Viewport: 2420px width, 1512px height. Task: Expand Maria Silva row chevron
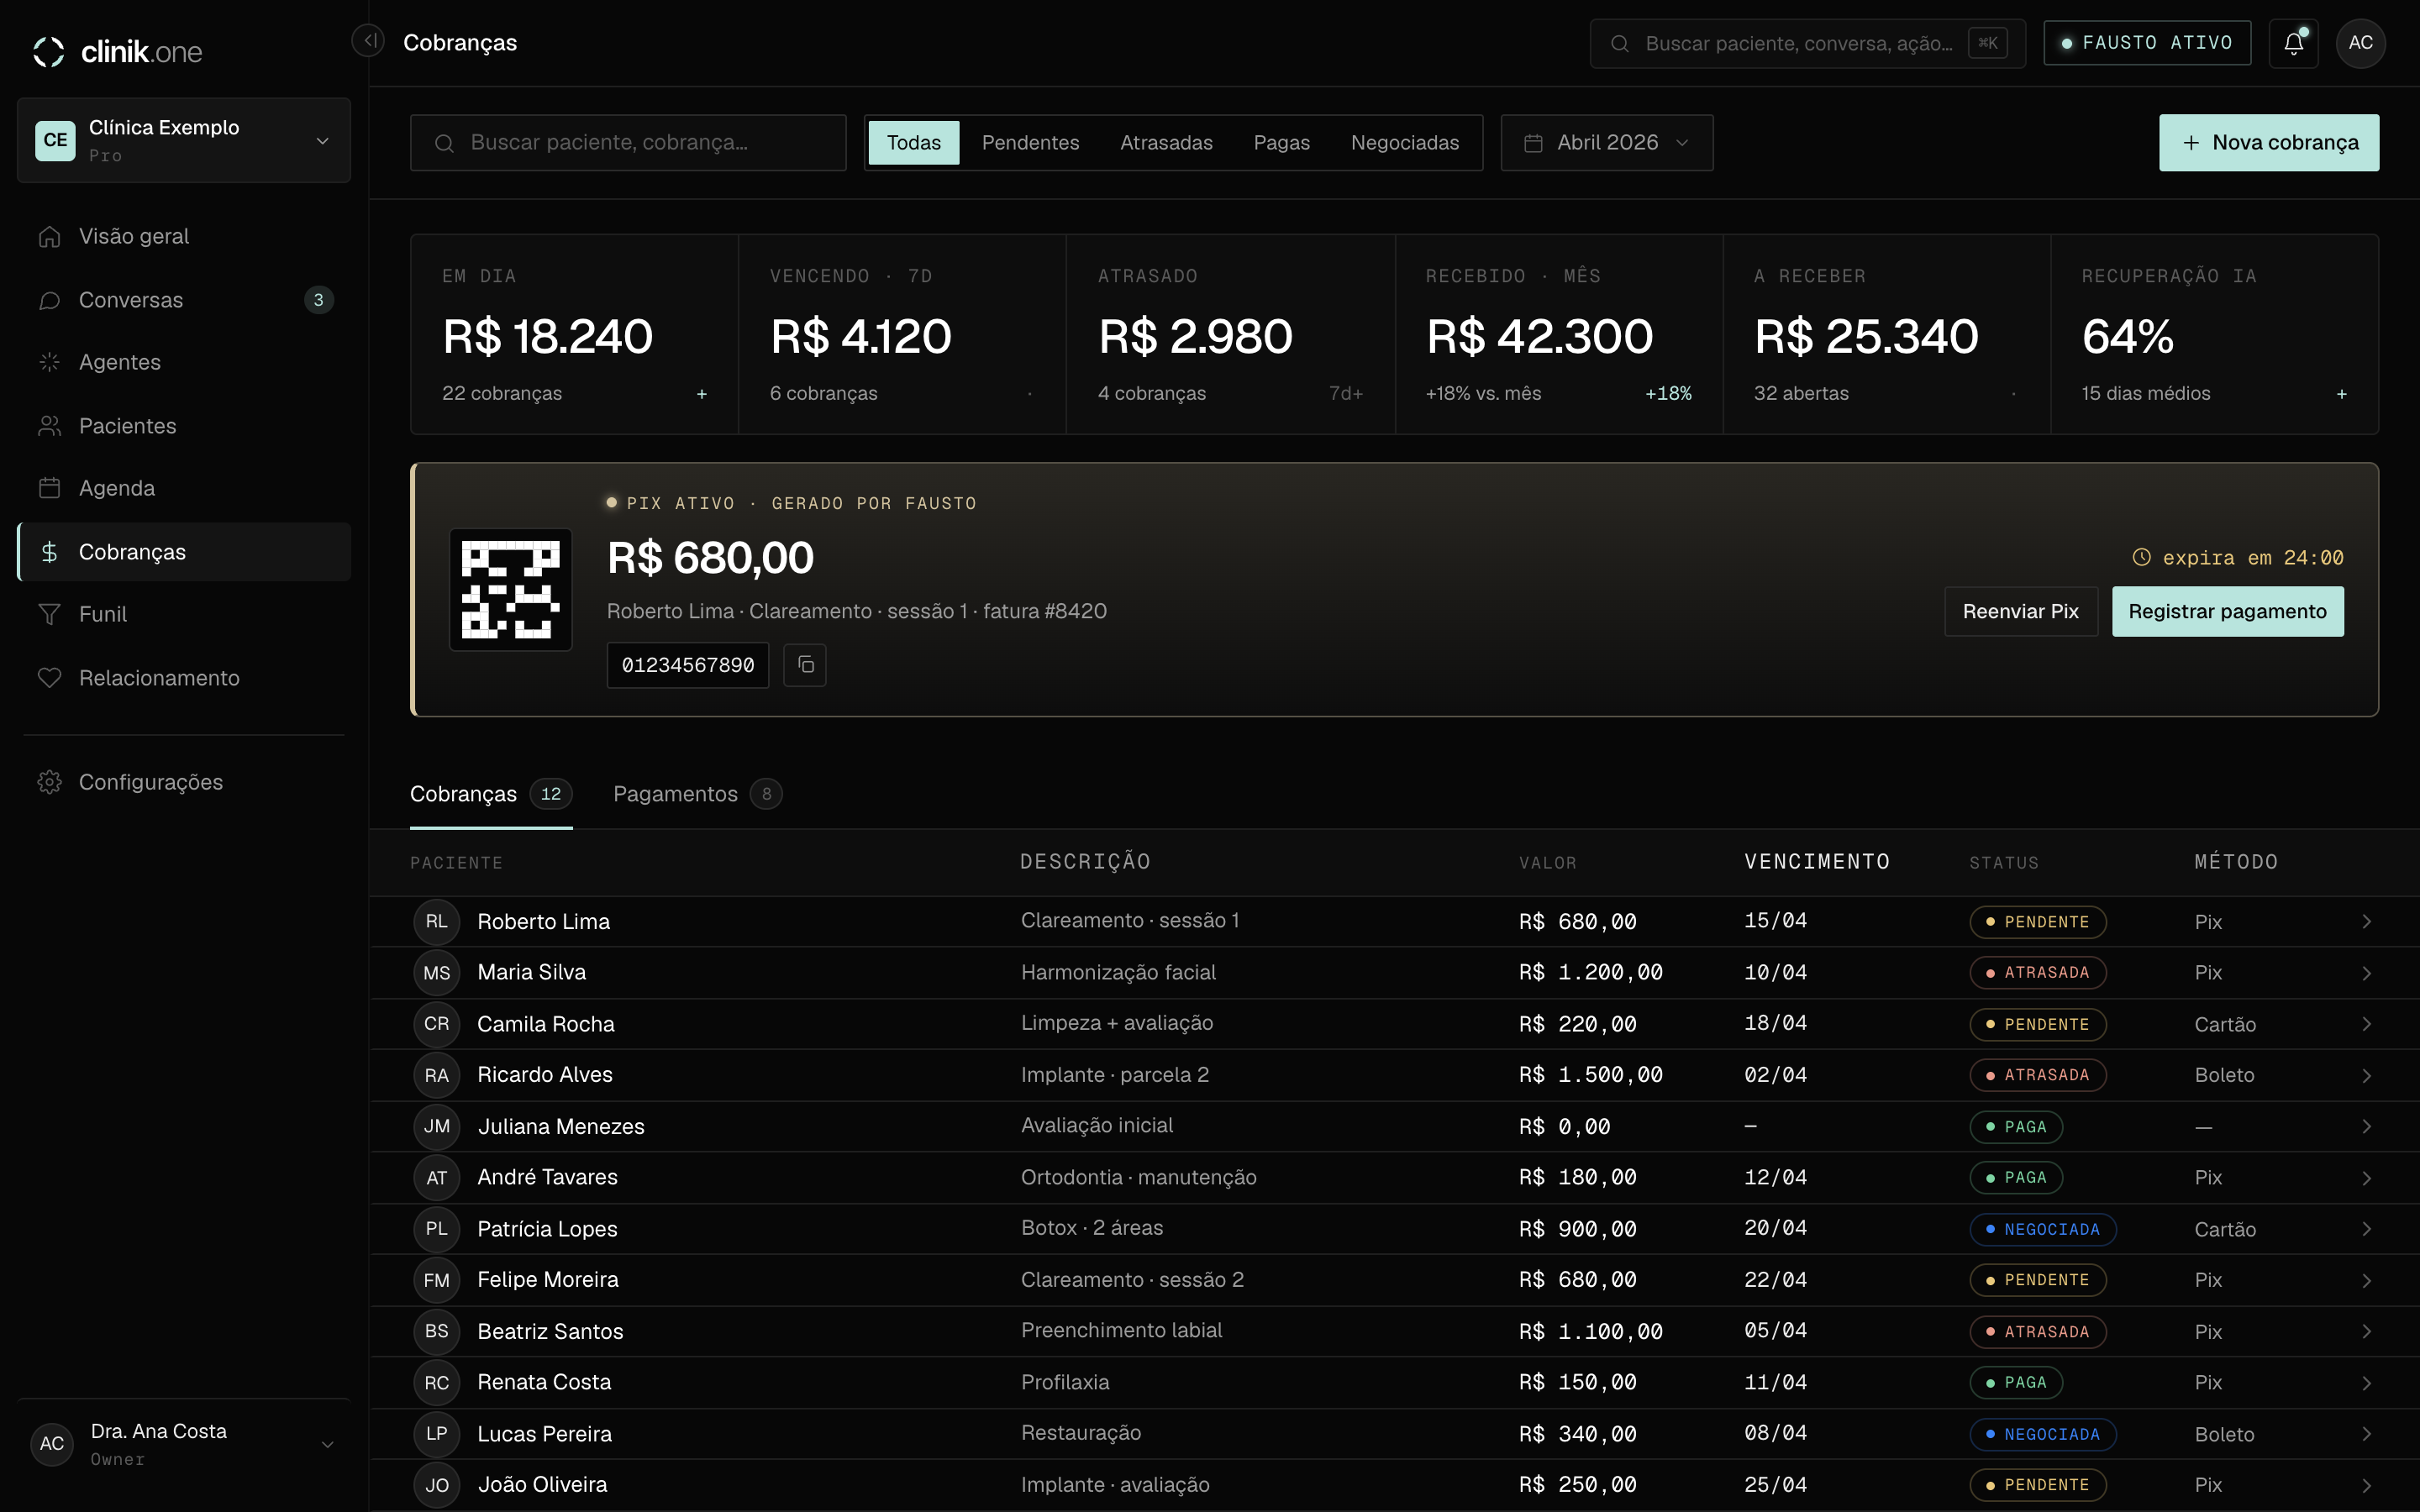2366,973
